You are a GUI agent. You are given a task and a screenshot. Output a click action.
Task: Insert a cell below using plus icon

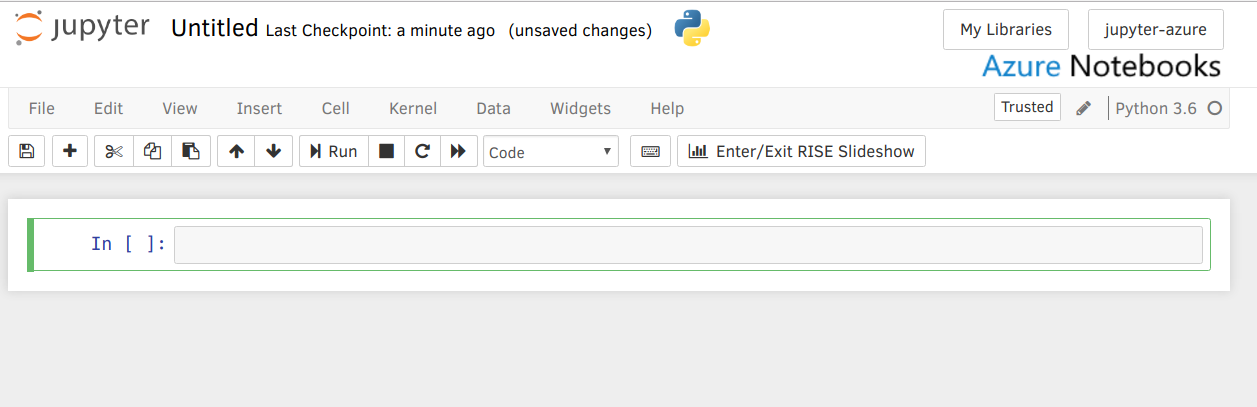[69, 151]
